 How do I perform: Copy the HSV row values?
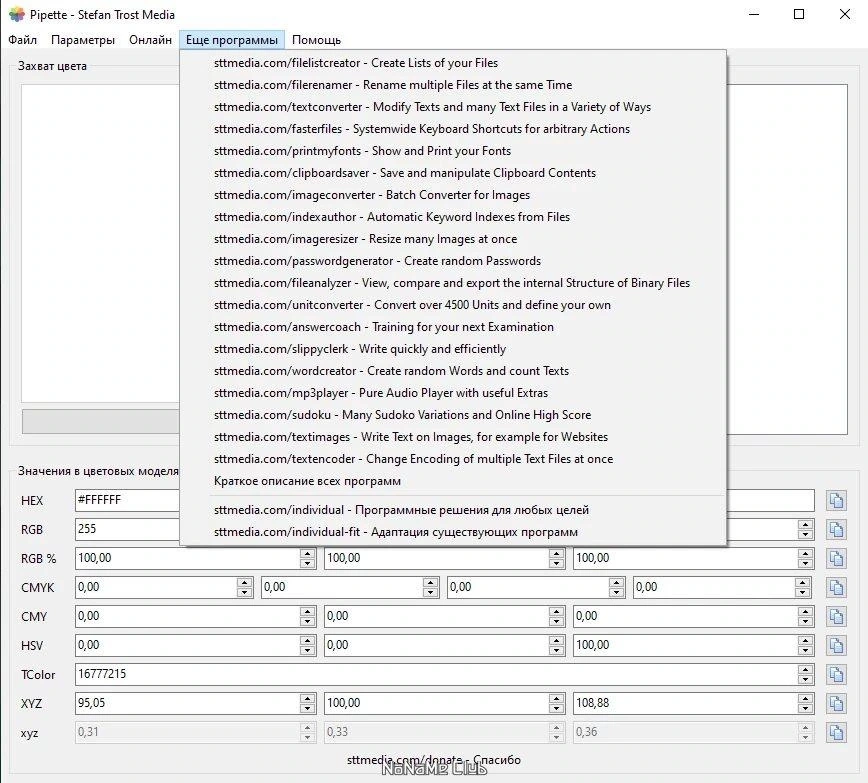pos(836,646)
